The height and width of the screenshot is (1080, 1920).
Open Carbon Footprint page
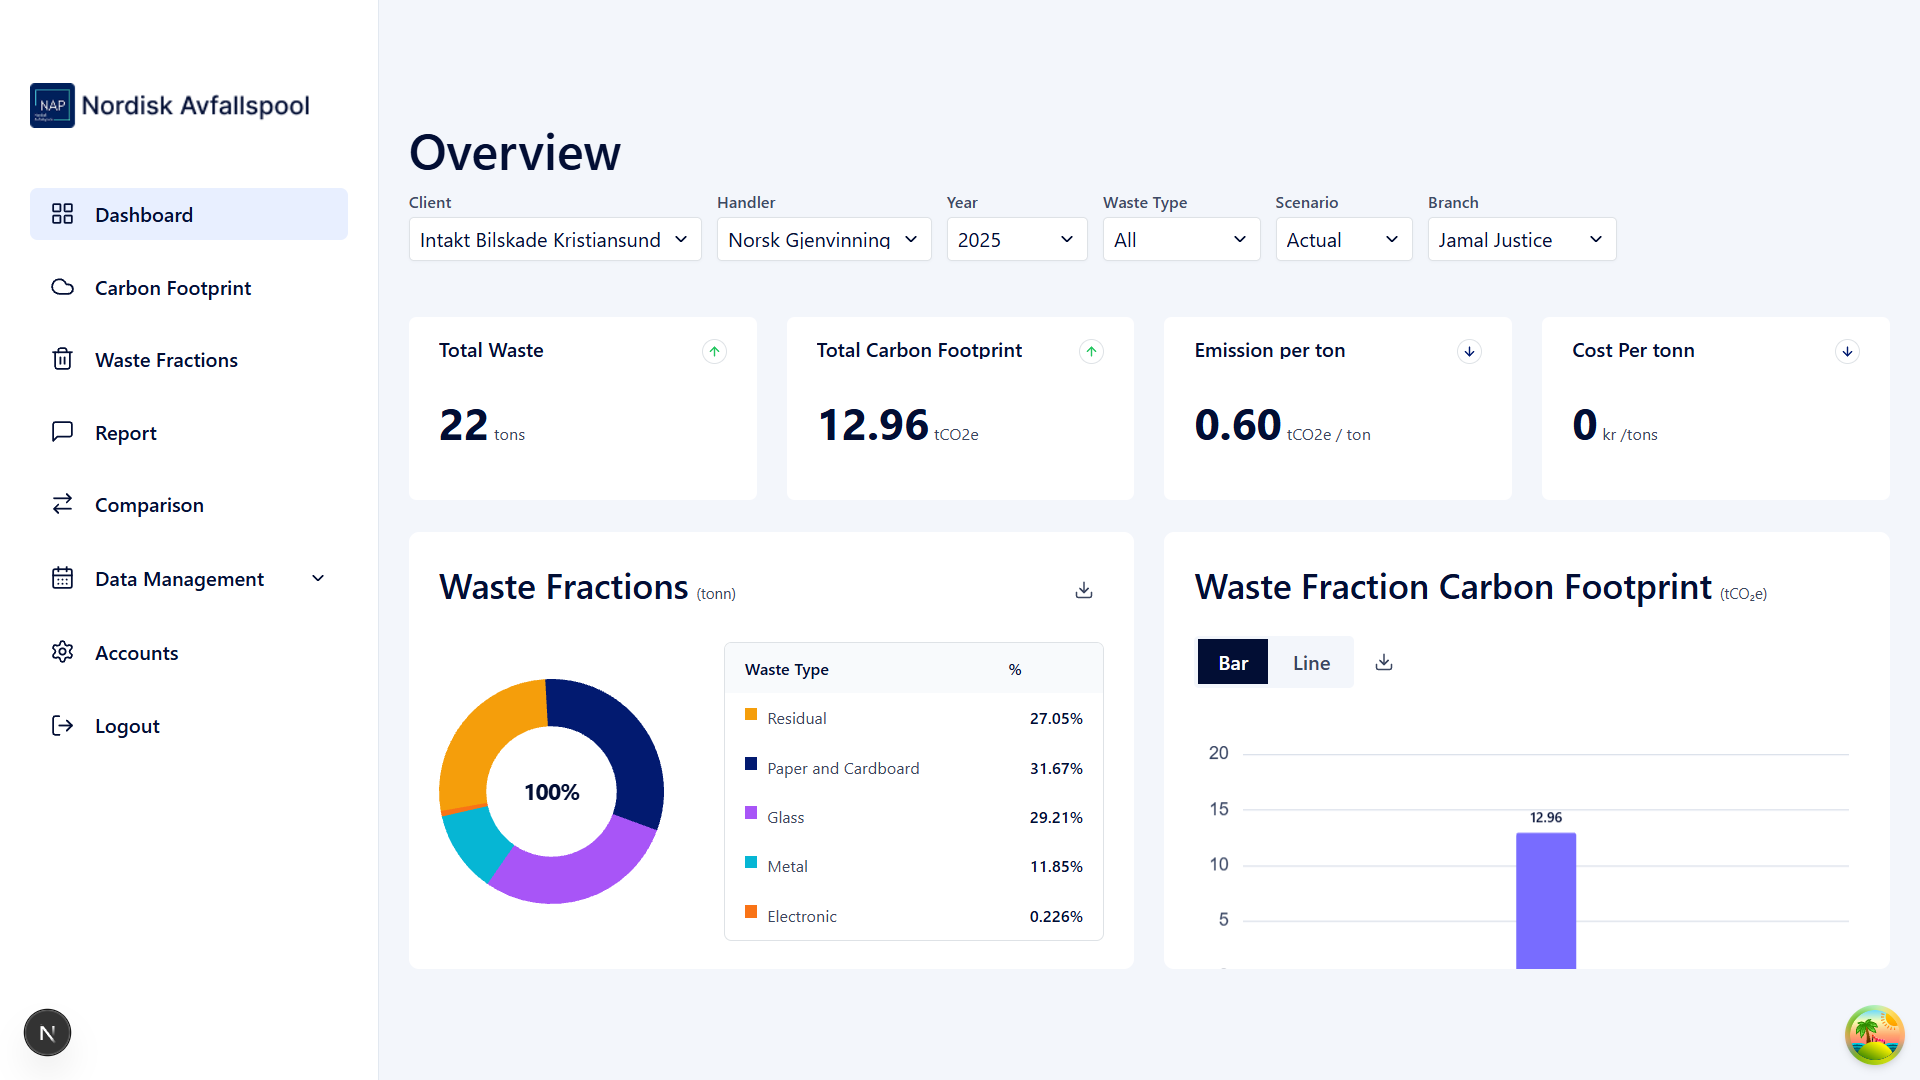tap(189, 287)
